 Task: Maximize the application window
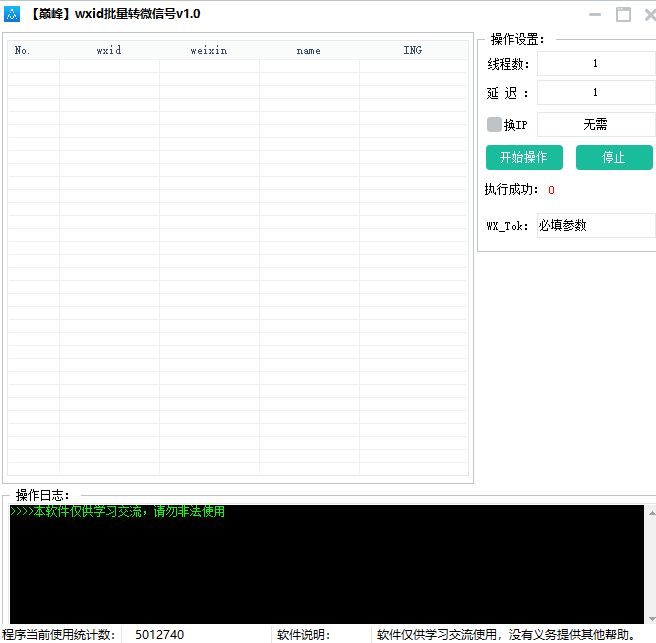[x=623, y=14]
